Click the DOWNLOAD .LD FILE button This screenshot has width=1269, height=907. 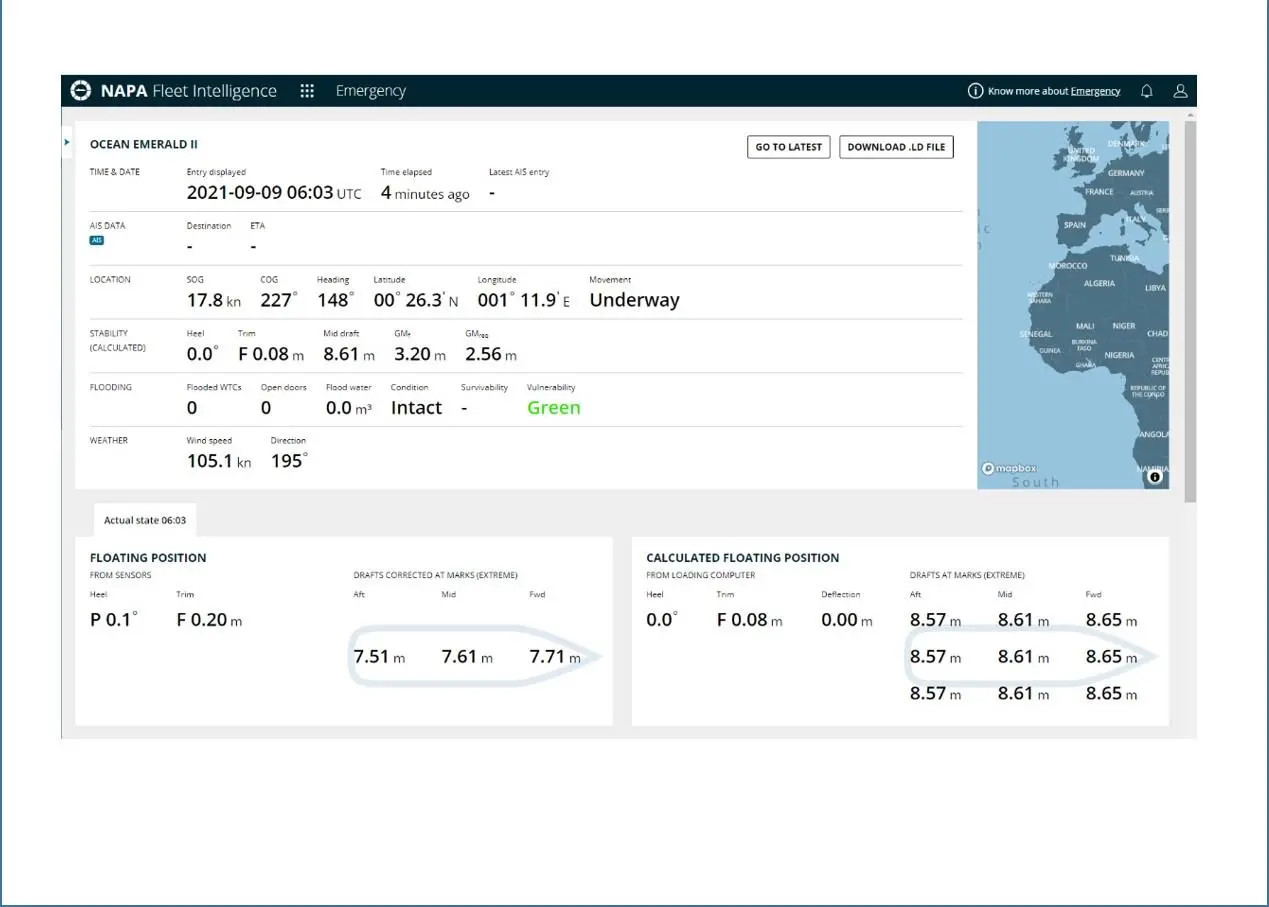click(x=896, y=147)
